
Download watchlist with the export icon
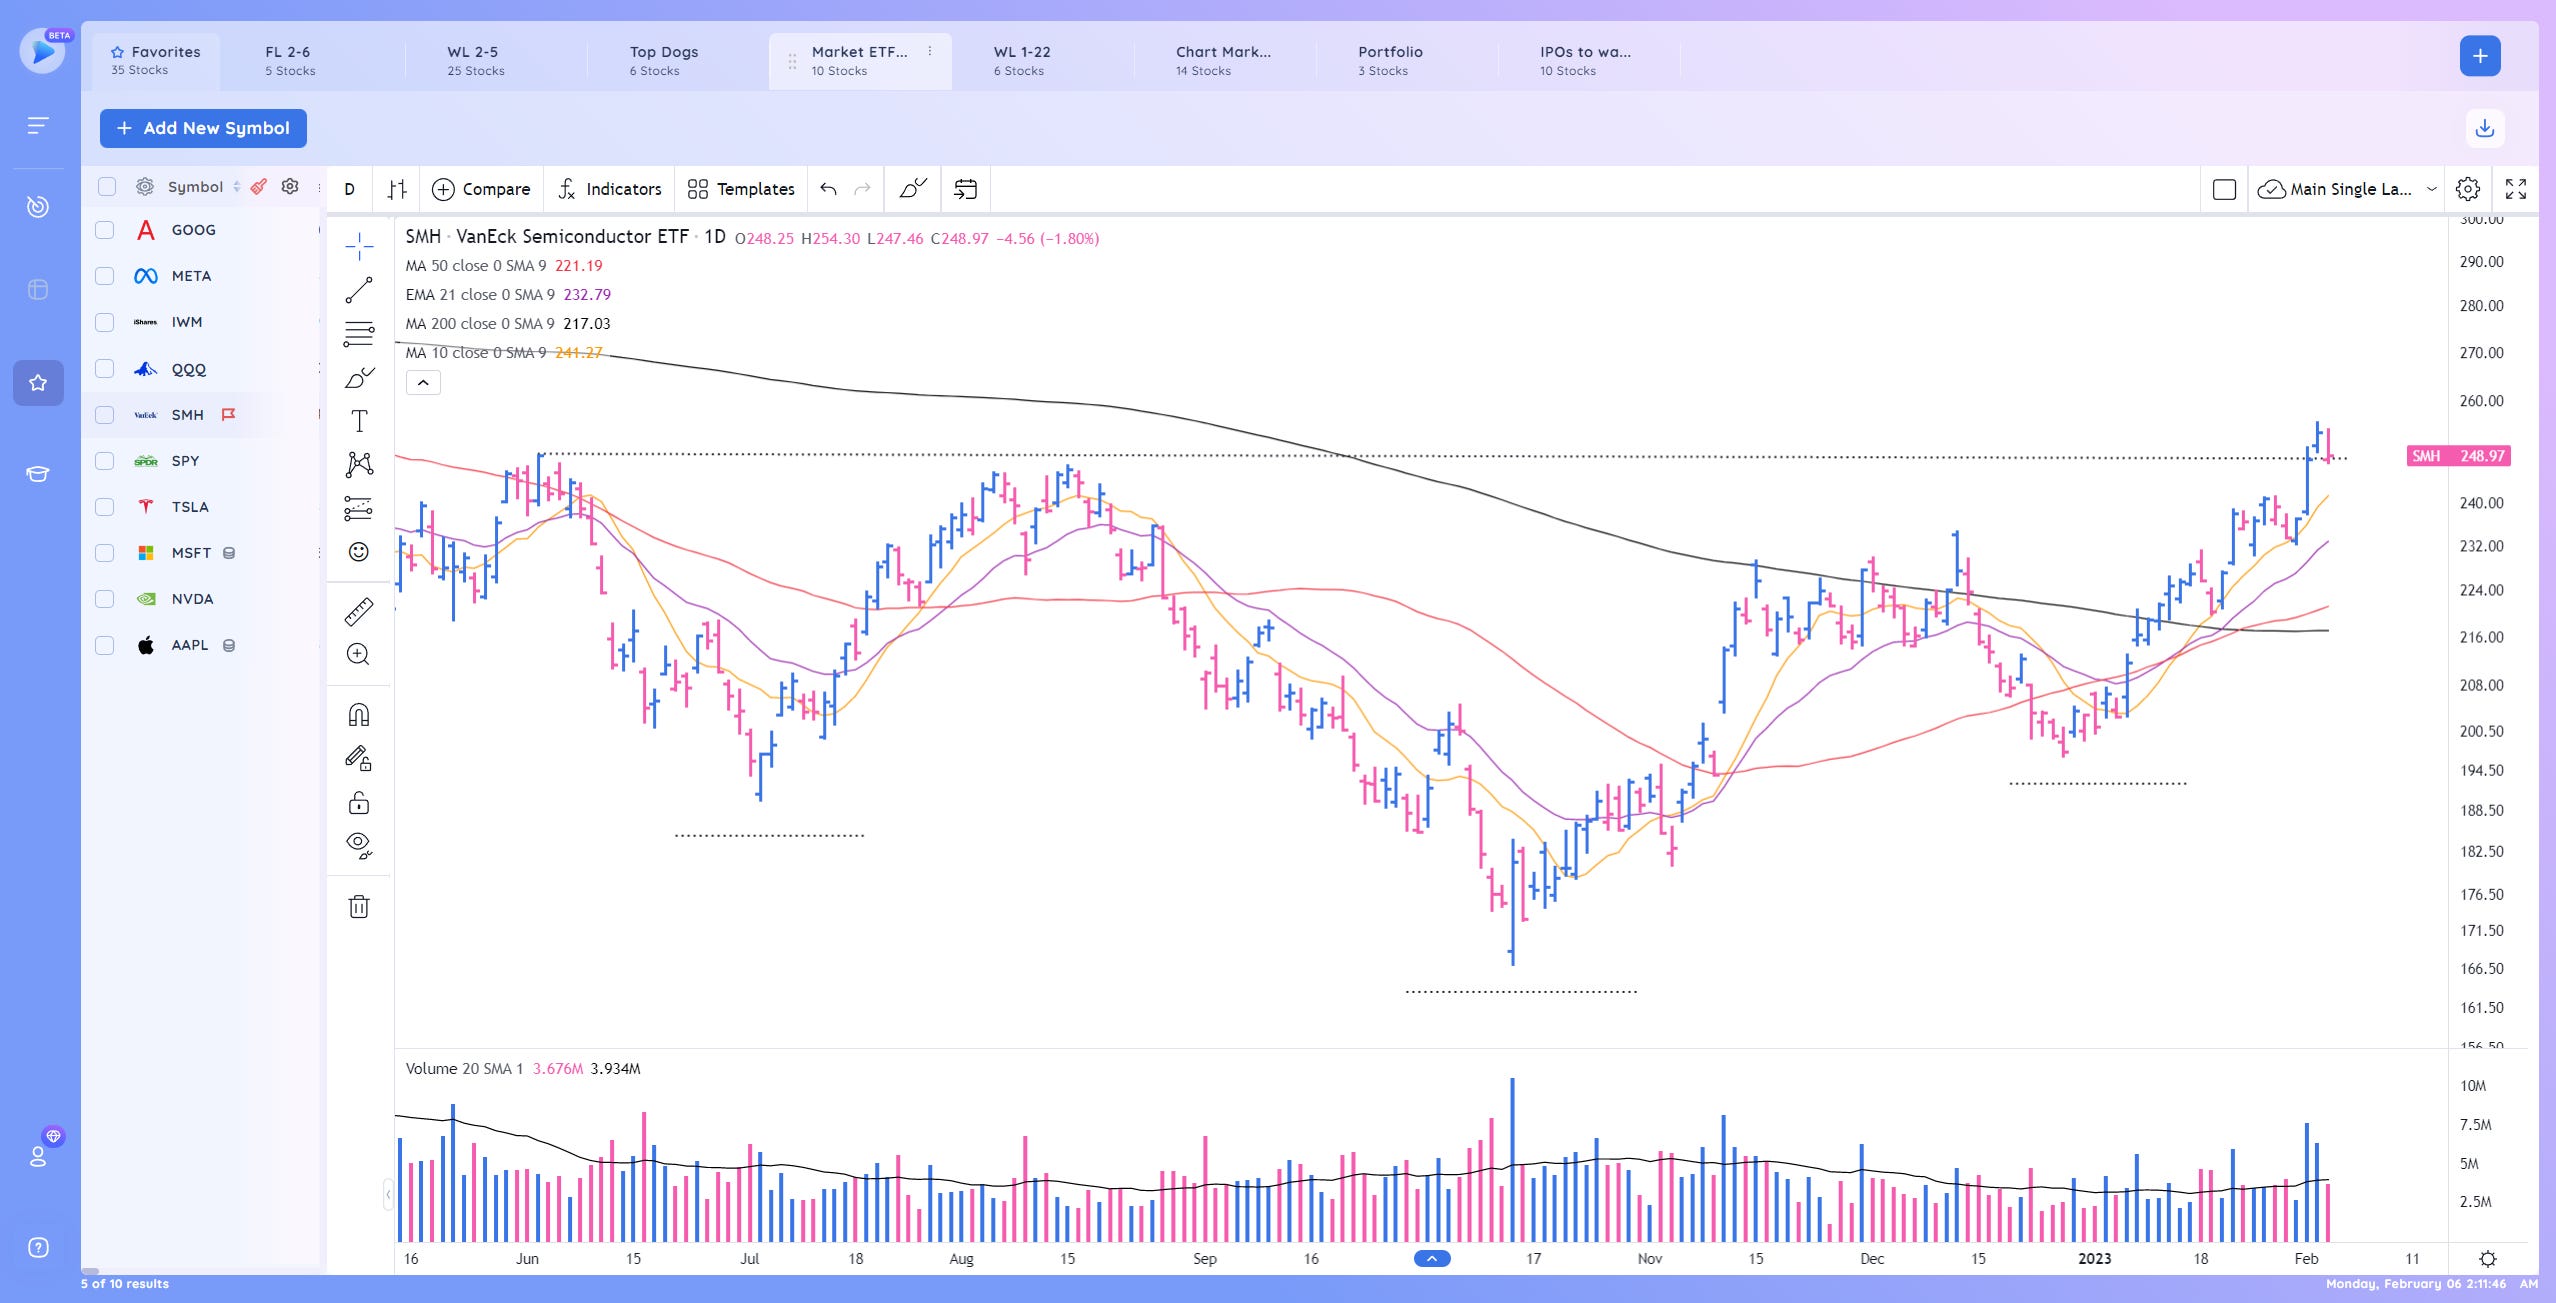pyautogui.click(x=2485, y=128)
